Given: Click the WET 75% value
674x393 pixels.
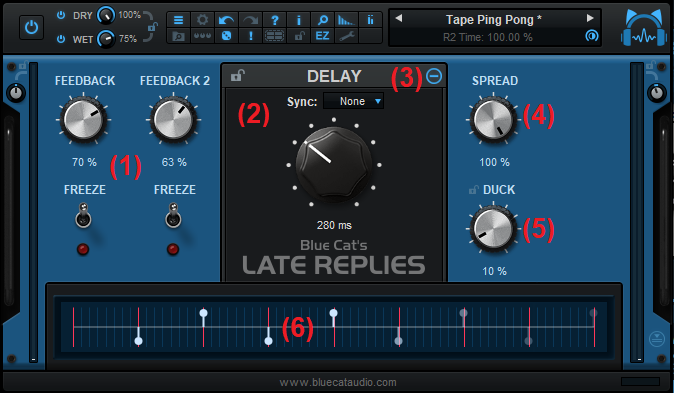Looking at the screenshot, I should 128,39.
